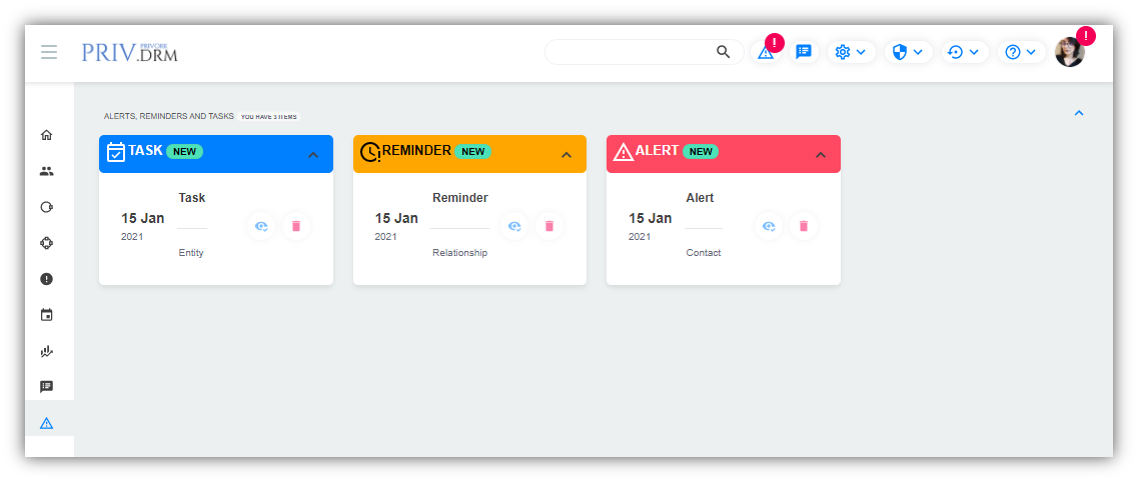
Task: Click the eye icon on the Reminder card
Action: pyautogui.click(x=514, y=226)
